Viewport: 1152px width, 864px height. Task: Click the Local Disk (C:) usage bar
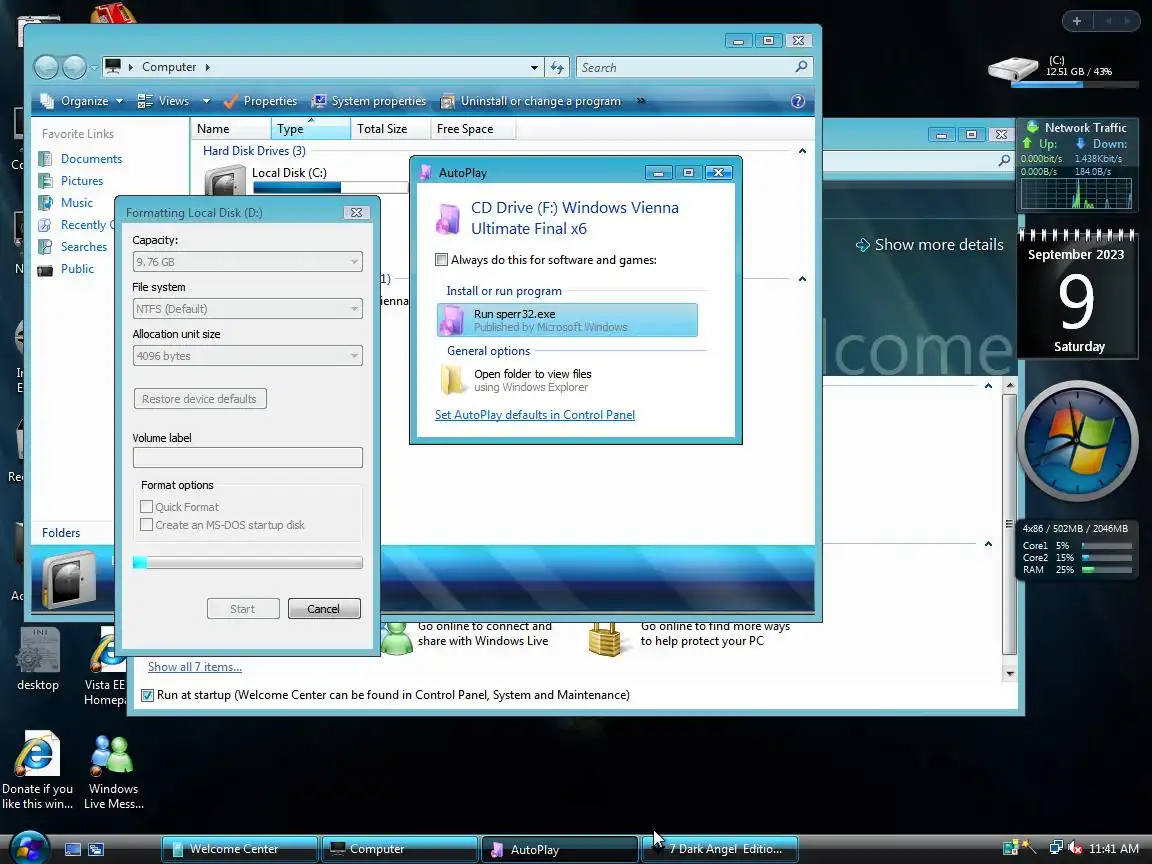click(330, 187)
